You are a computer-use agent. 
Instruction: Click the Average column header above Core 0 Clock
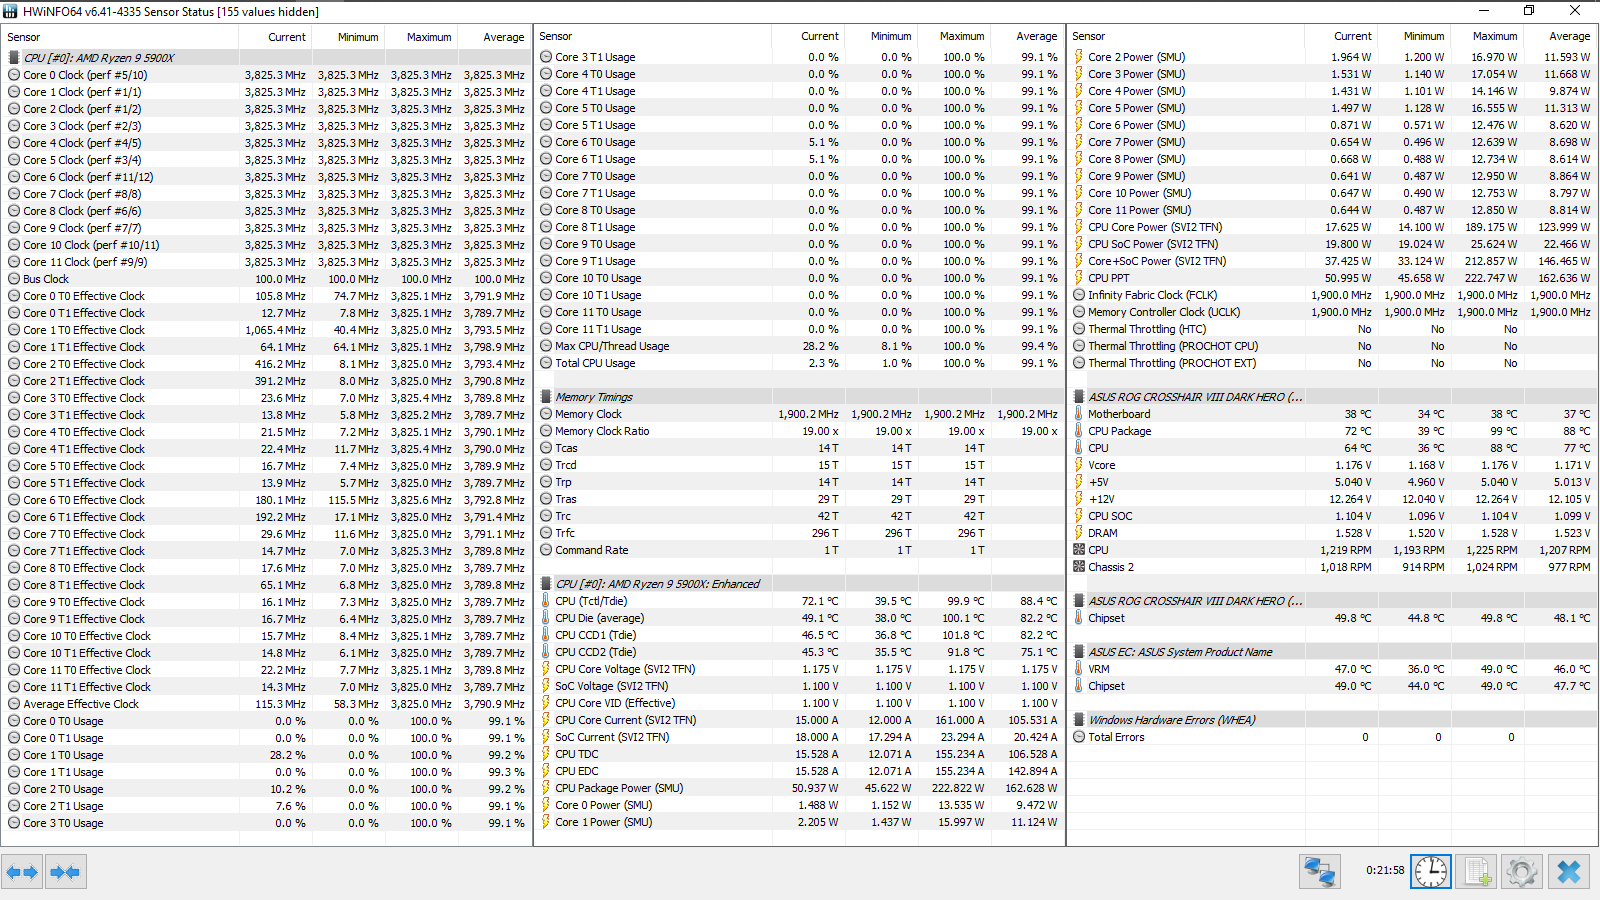tap(495, 37)
